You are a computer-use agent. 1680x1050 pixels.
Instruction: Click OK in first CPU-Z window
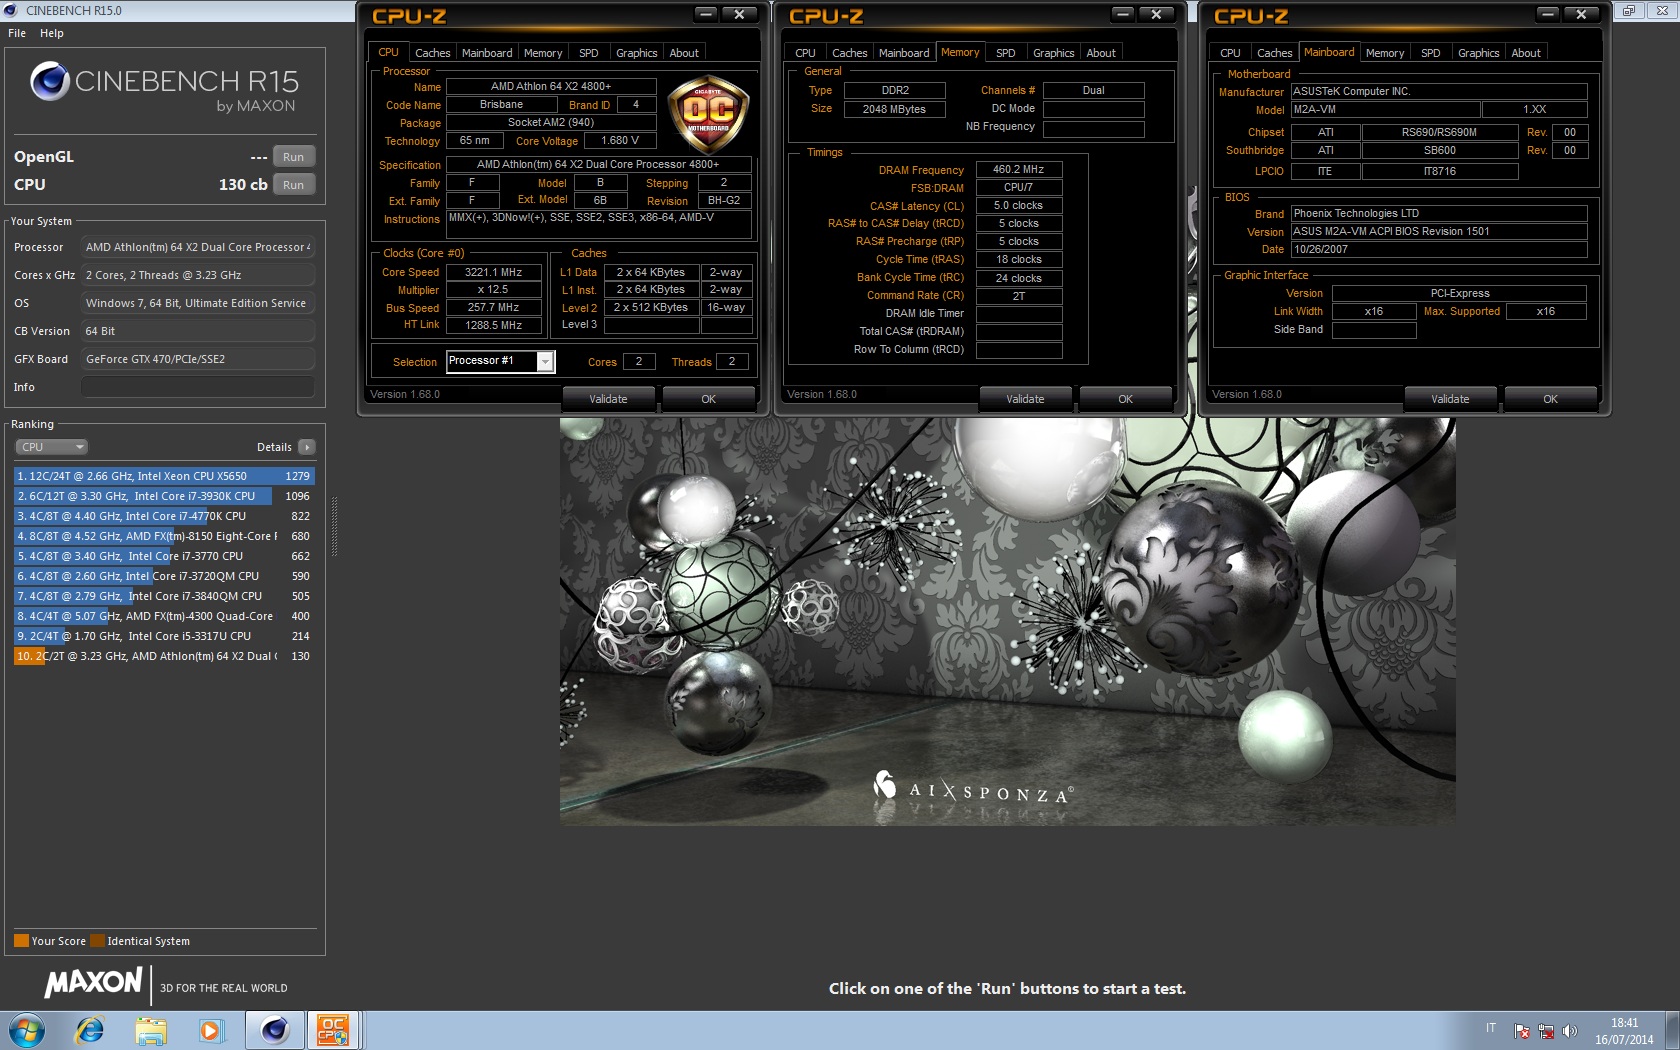click(708, 399)
